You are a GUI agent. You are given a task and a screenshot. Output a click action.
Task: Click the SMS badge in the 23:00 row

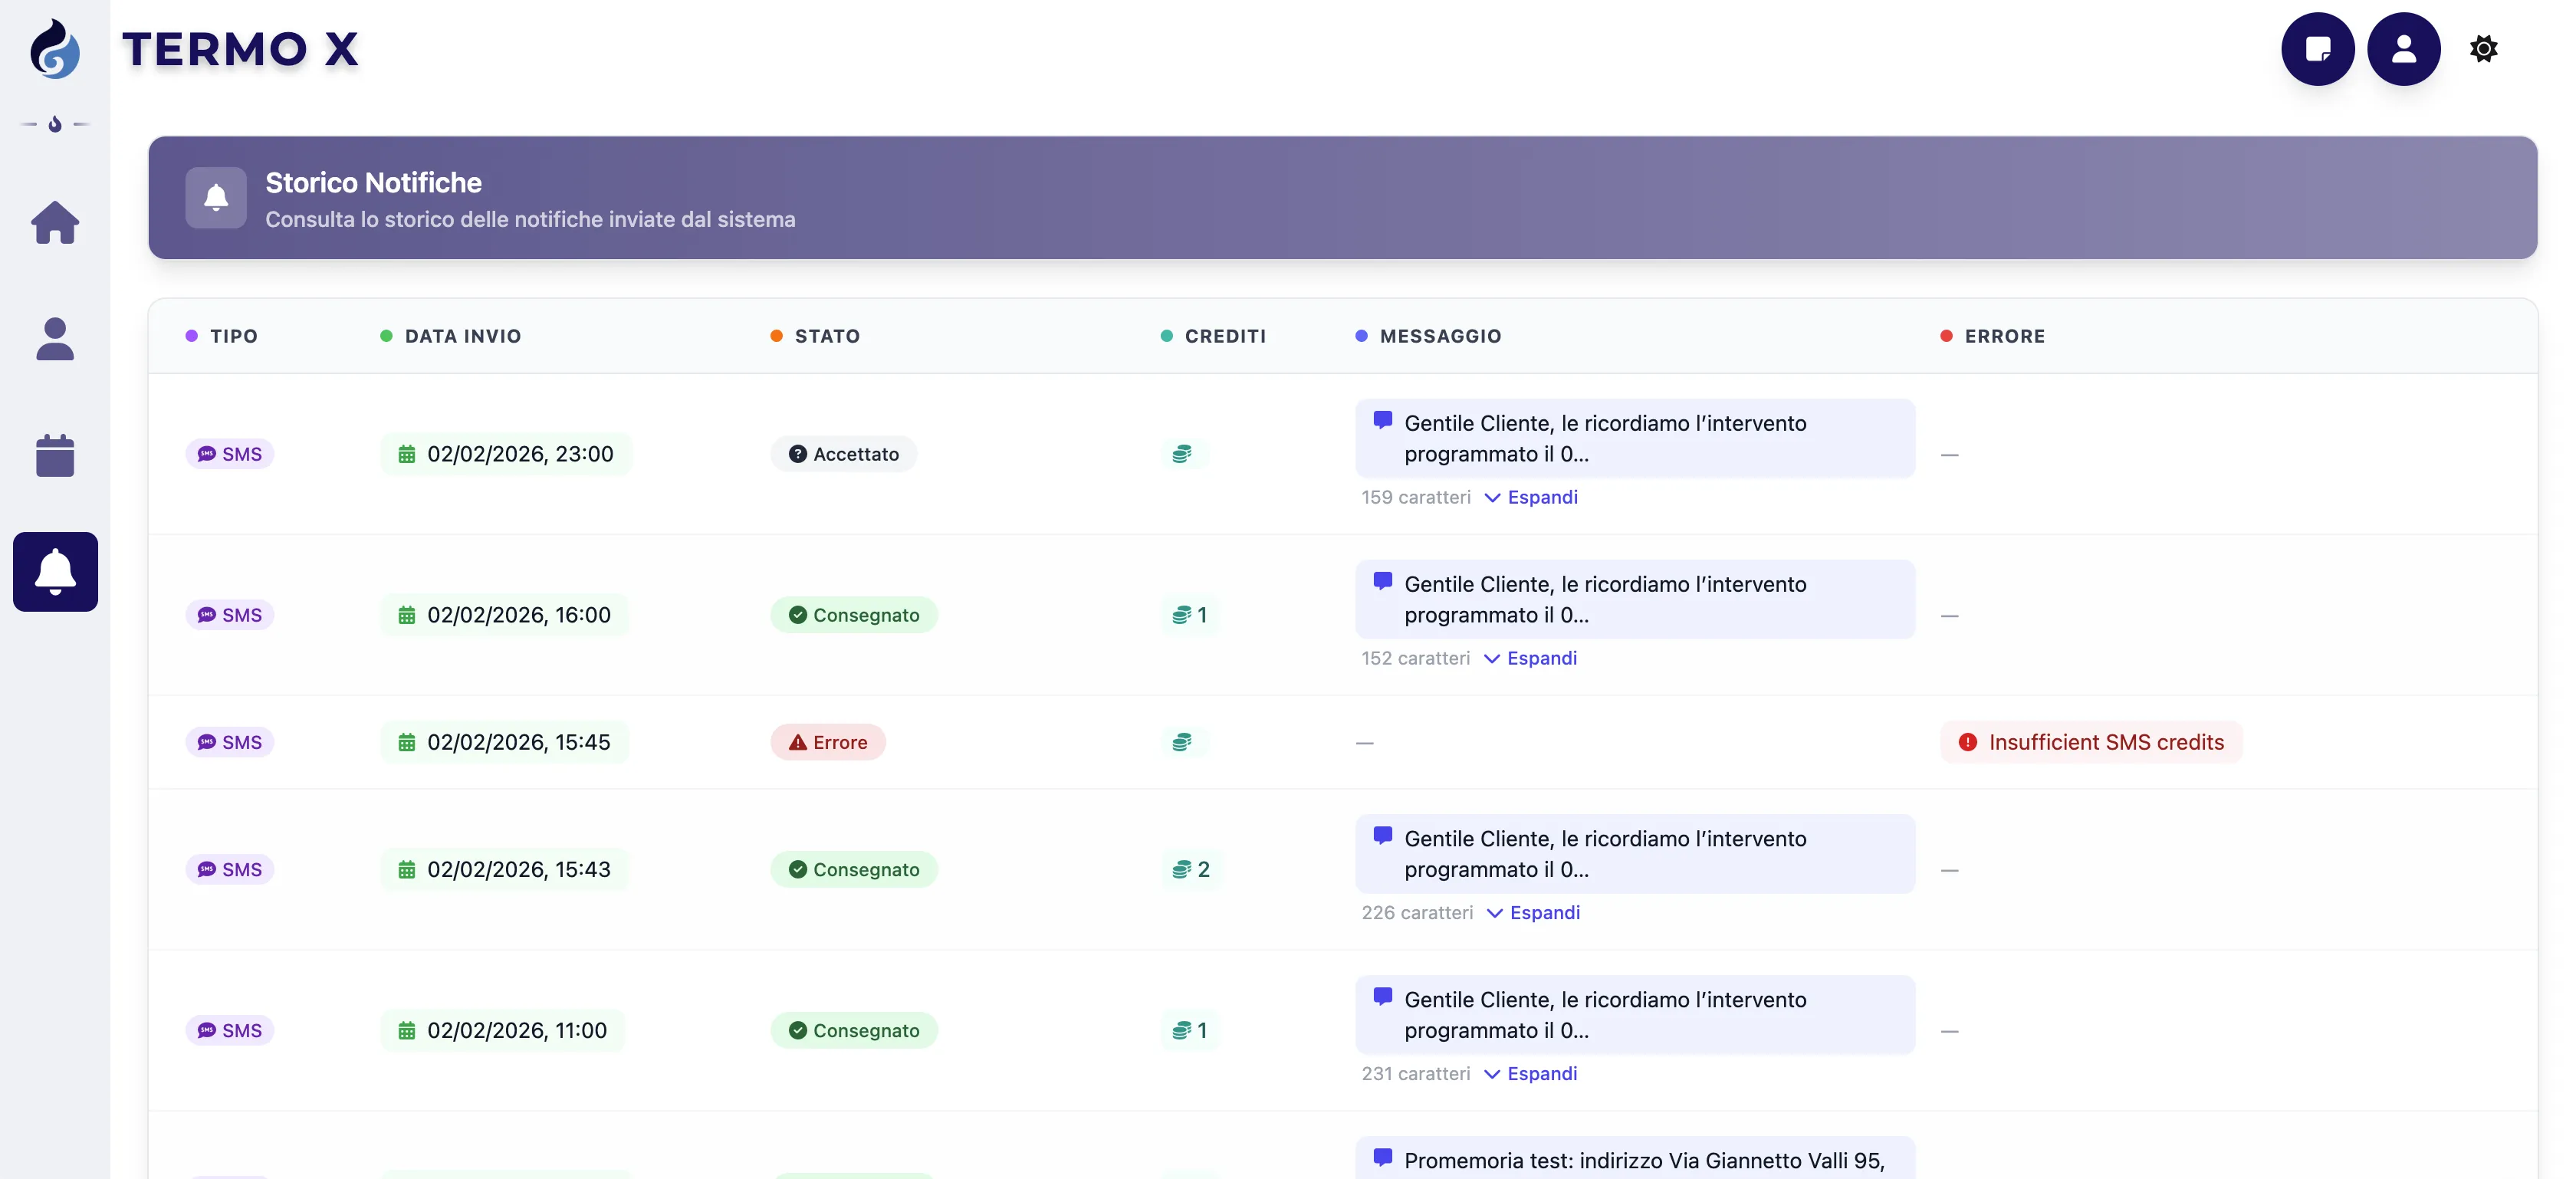[230, 454]
